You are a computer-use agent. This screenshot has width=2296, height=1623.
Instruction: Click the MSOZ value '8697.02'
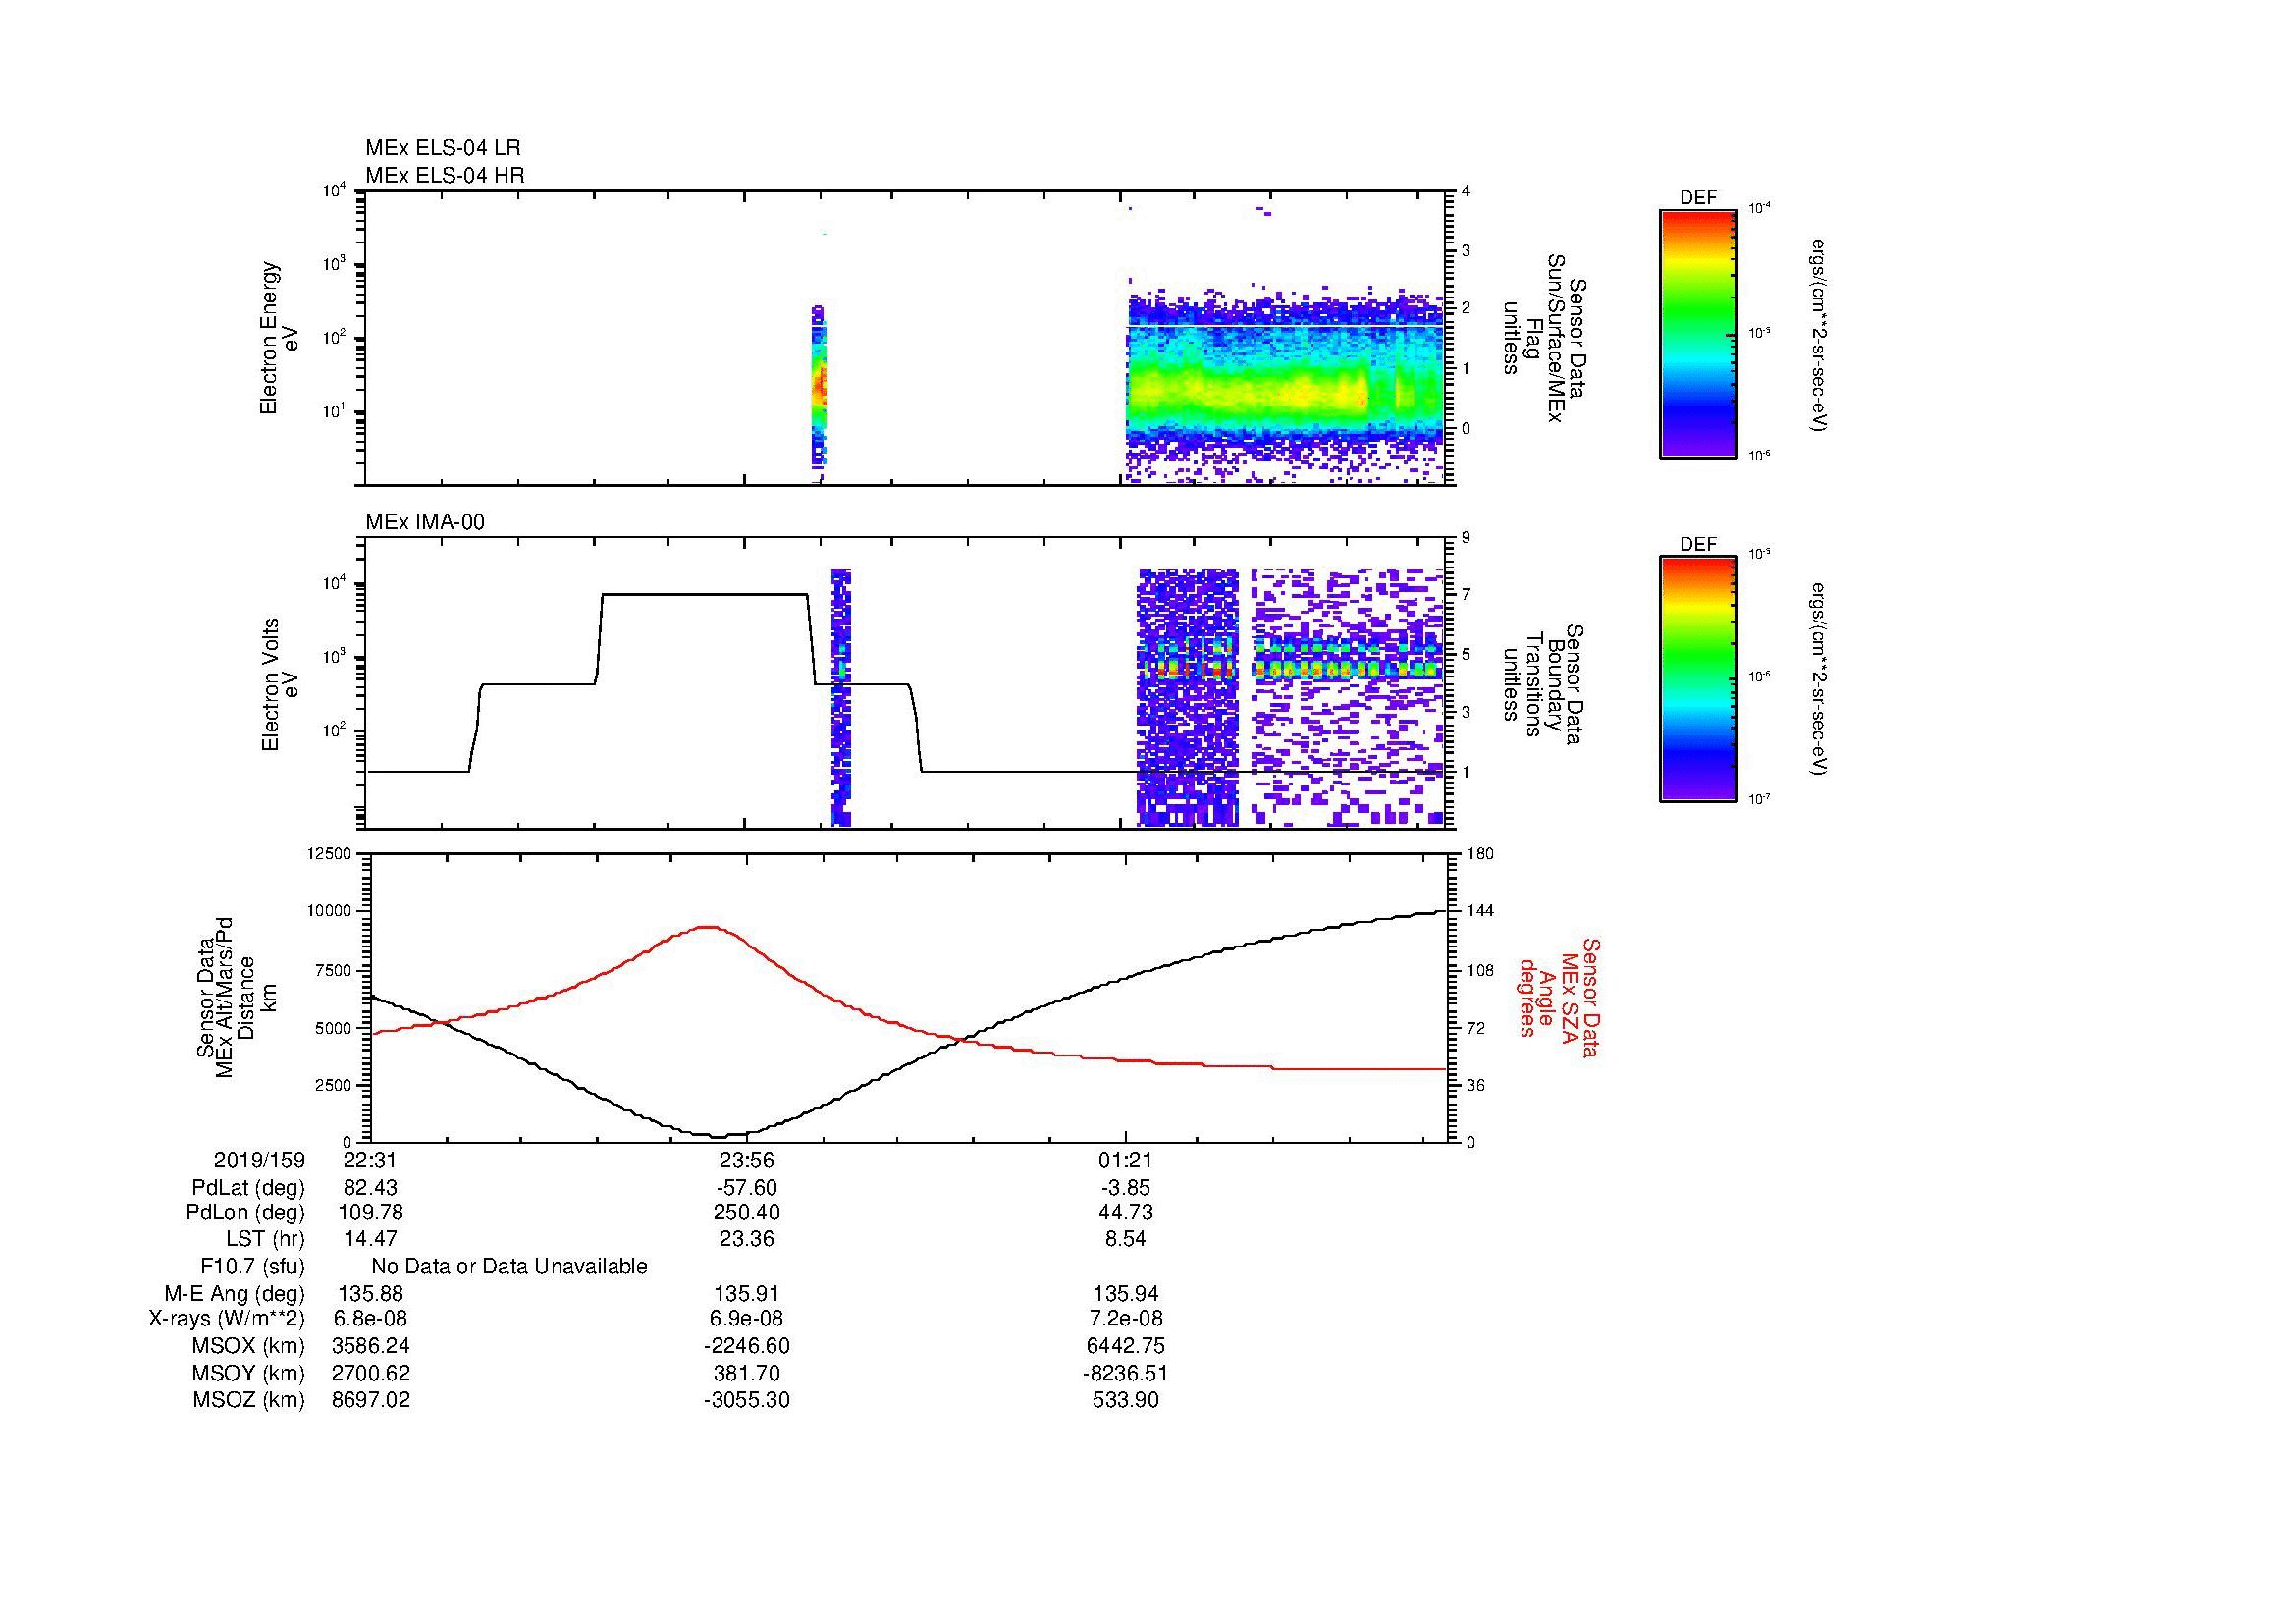tap(370, 1400)
